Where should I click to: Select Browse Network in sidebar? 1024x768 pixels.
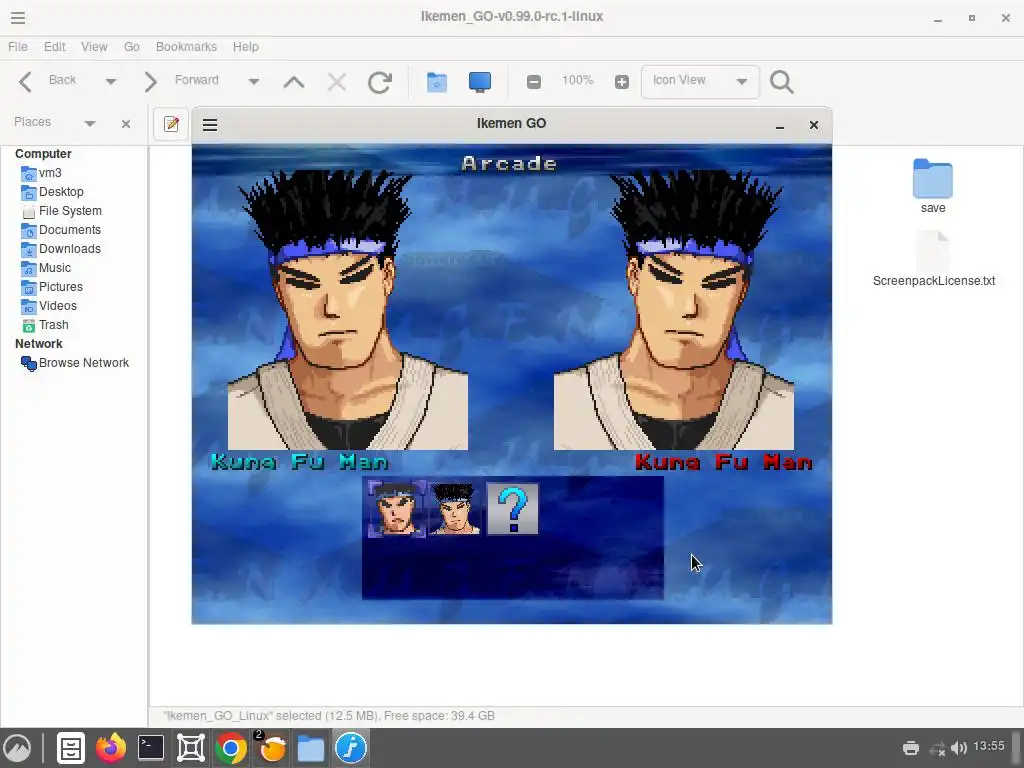(x=83, y=363)
